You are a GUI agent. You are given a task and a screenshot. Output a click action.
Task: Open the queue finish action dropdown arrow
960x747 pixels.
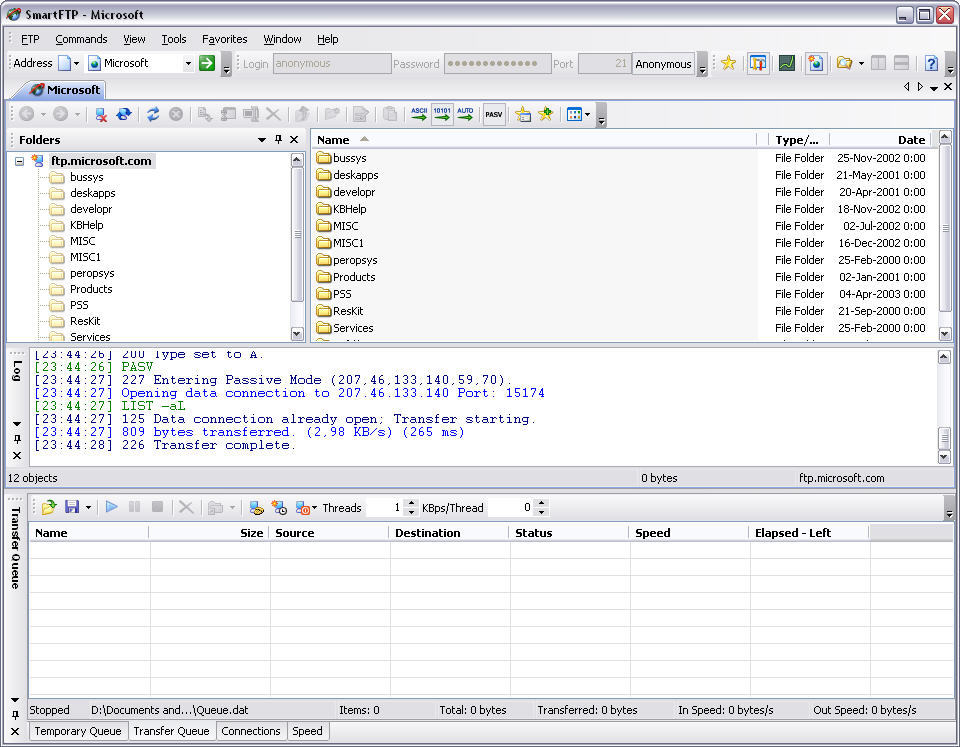(315, 507)
